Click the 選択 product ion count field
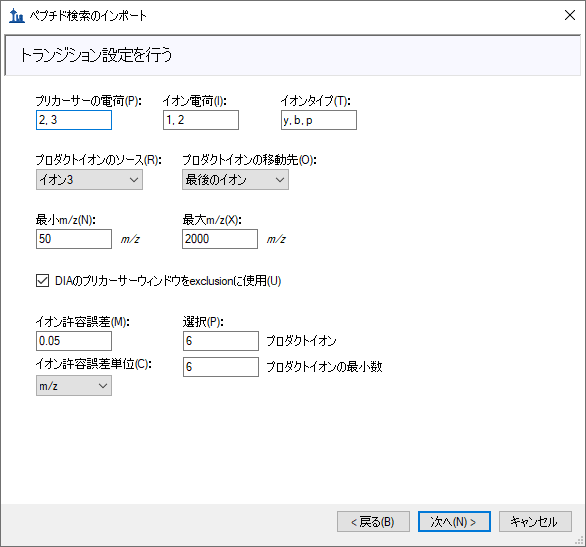The height and width of the screenshot is (547, 586). tap(220, 341)
